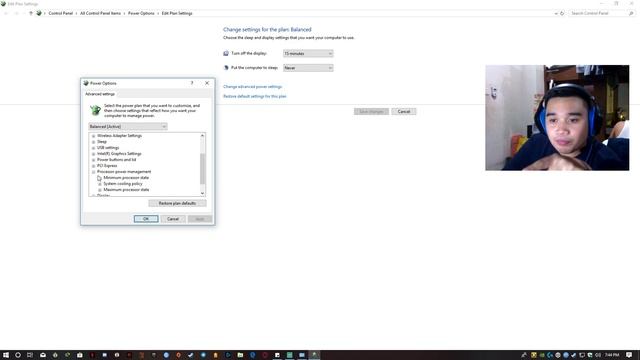The image size is (640, 360).
Task: Open Change advanced power settings link
Action: click(253, 87)
